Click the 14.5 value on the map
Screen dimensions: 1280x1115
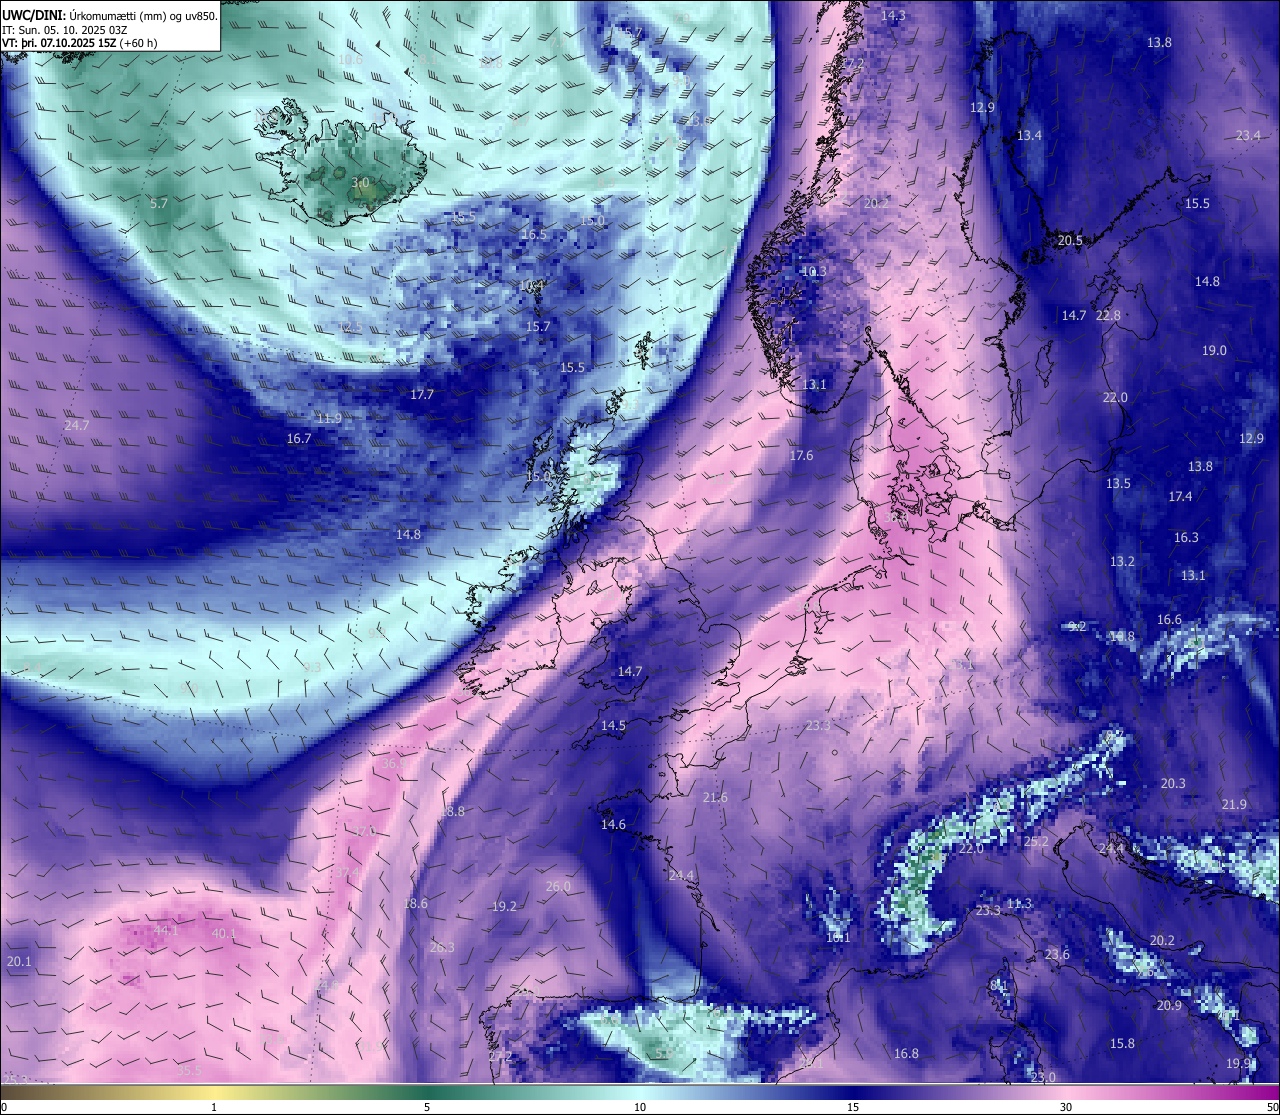613,725
